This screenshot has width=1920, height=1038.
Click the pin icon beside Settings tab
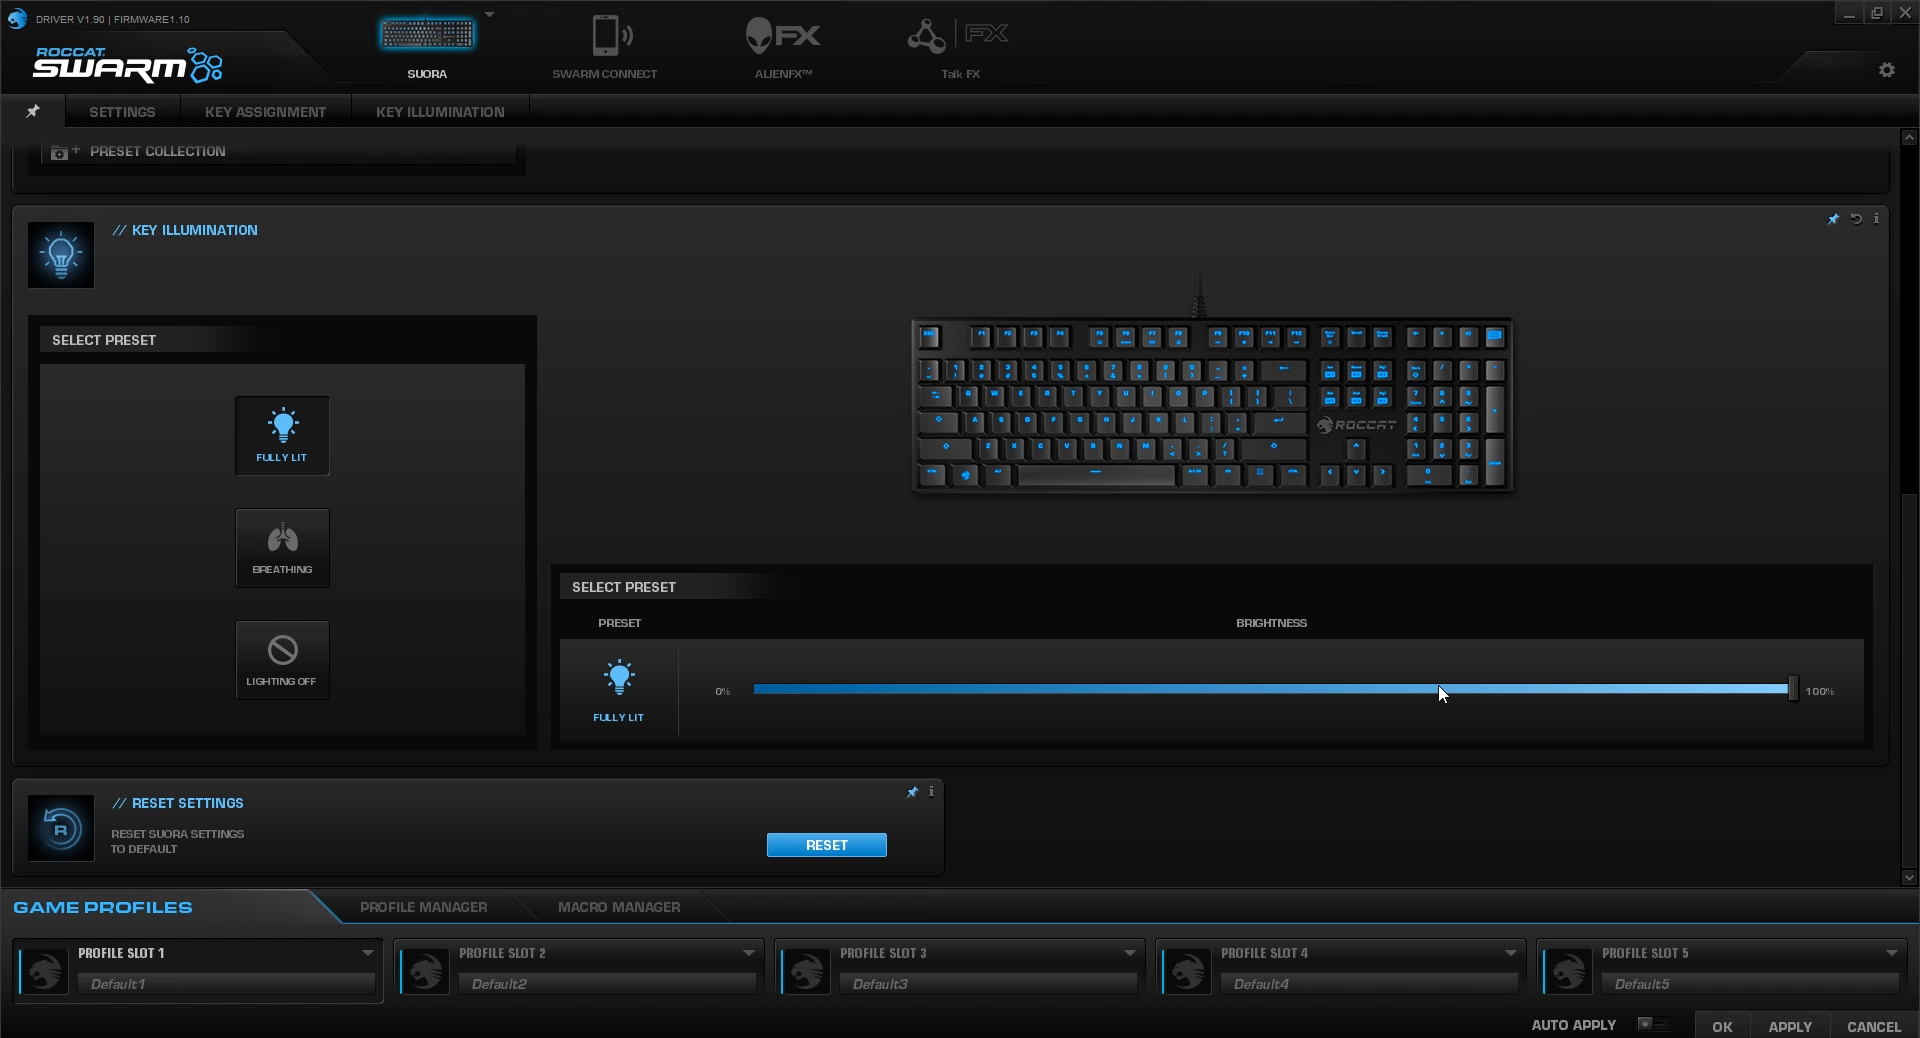33,111
